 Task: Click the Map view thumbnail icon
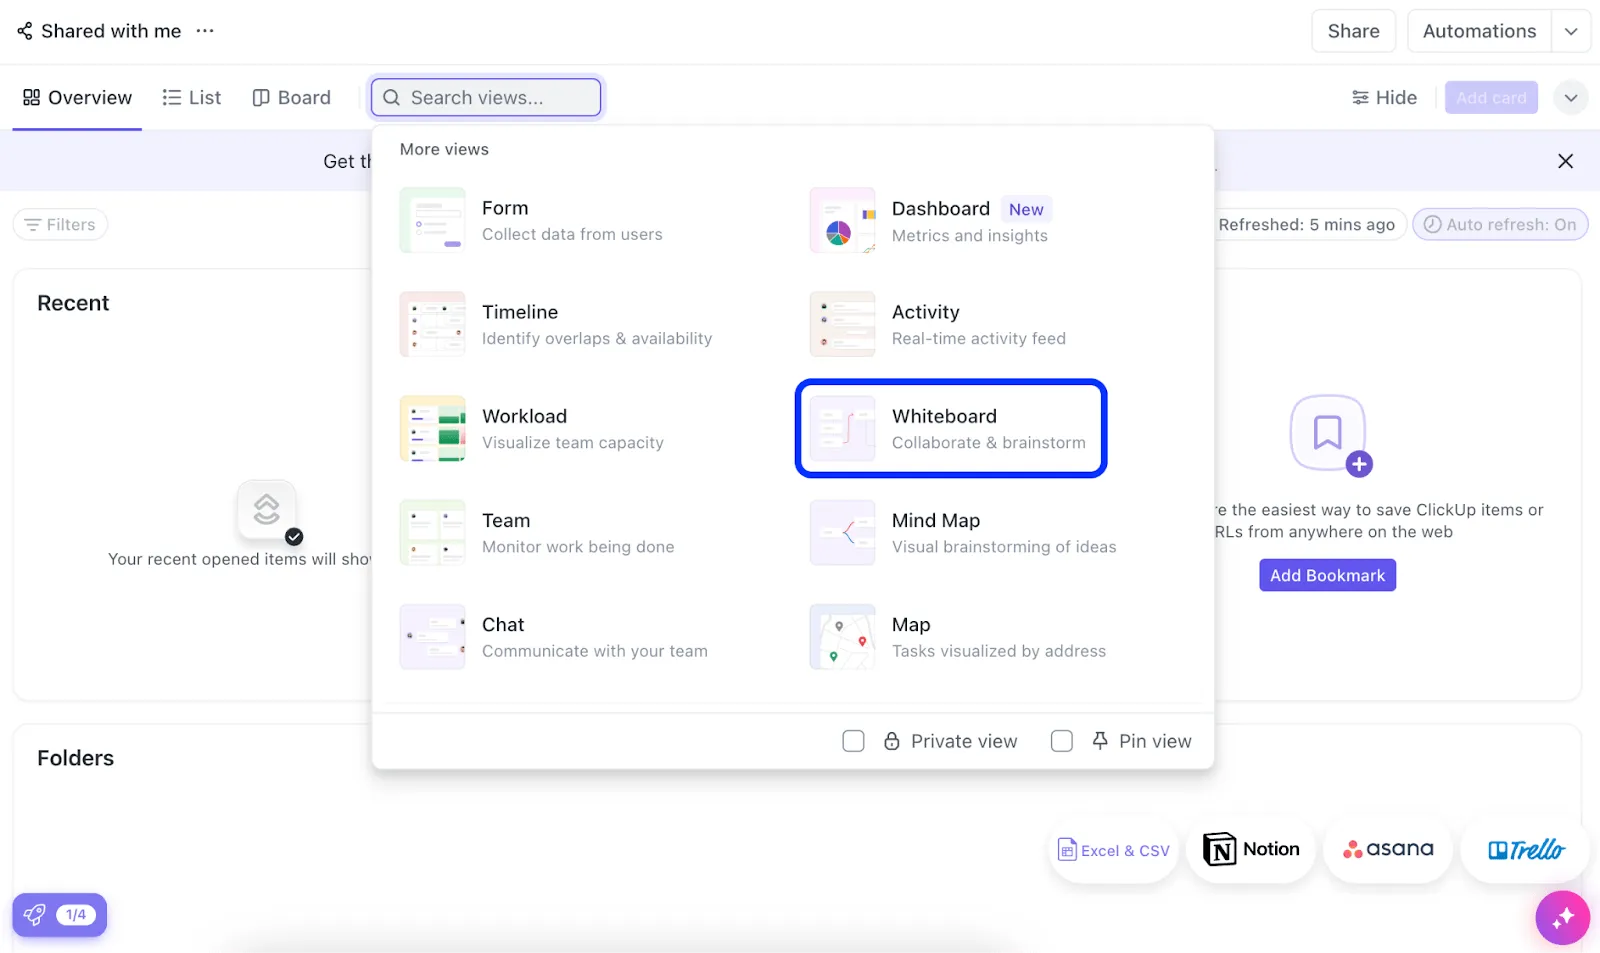843,636
